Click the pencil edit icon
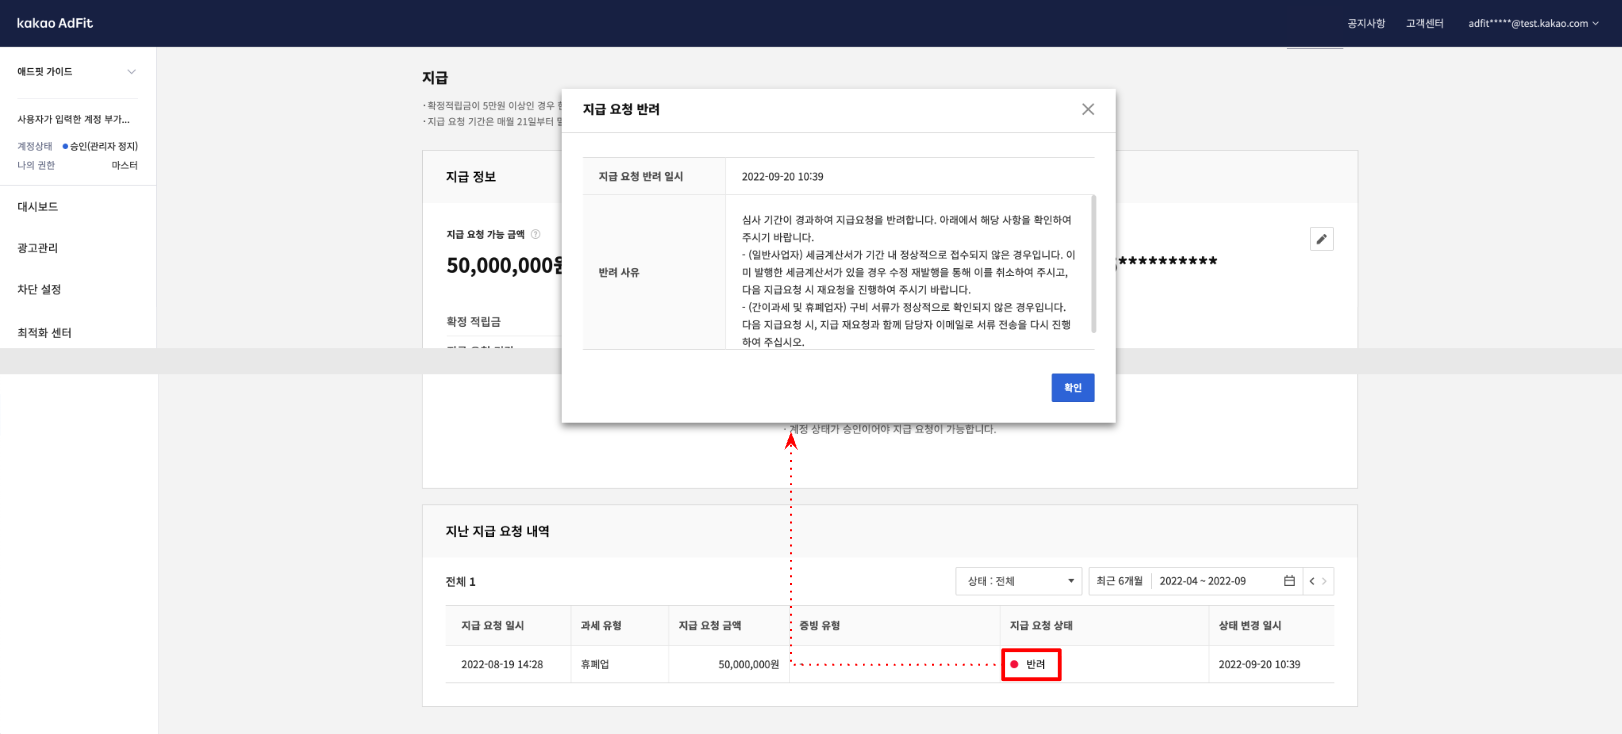Image resolution: width=1622 pixels, height=734 pixels. (x=1321, y=239)
